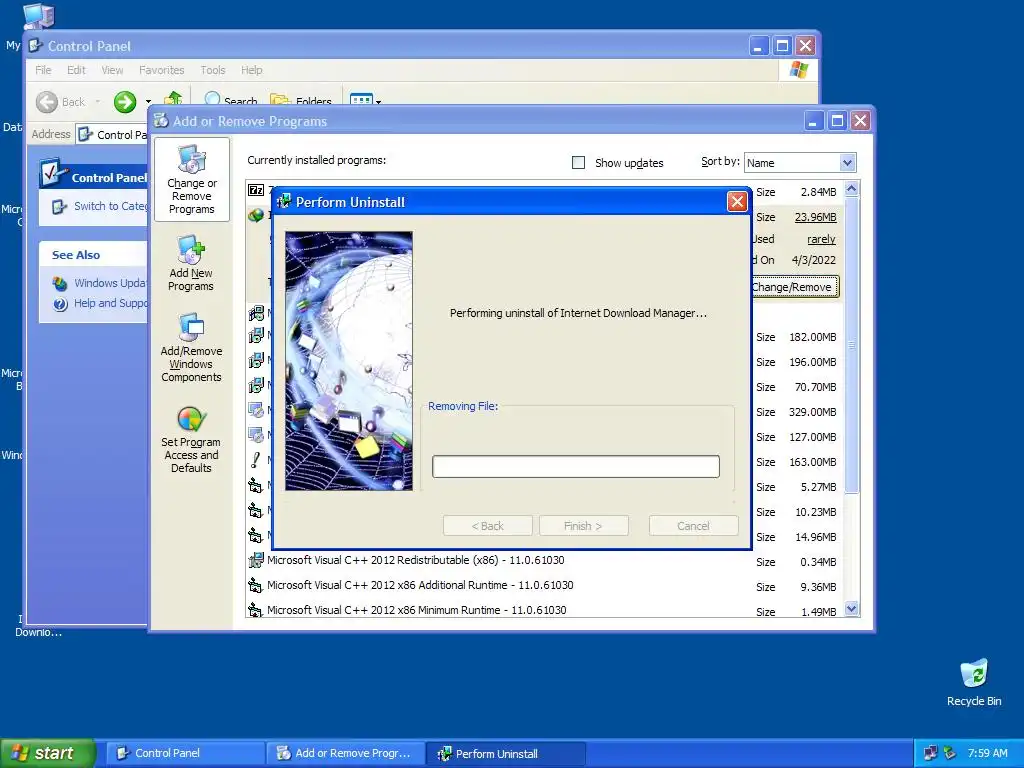Screen dimensions: 1024x768
Task: Open Help menu in Control Panel
Action: coord(251,70)
